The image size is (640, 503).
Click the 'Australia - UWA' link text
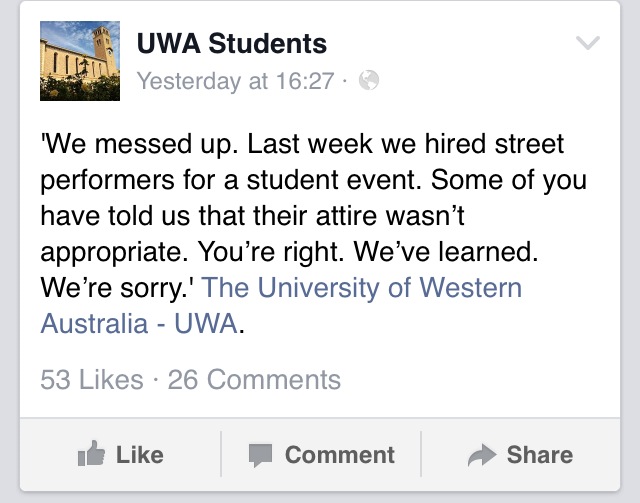139,324
